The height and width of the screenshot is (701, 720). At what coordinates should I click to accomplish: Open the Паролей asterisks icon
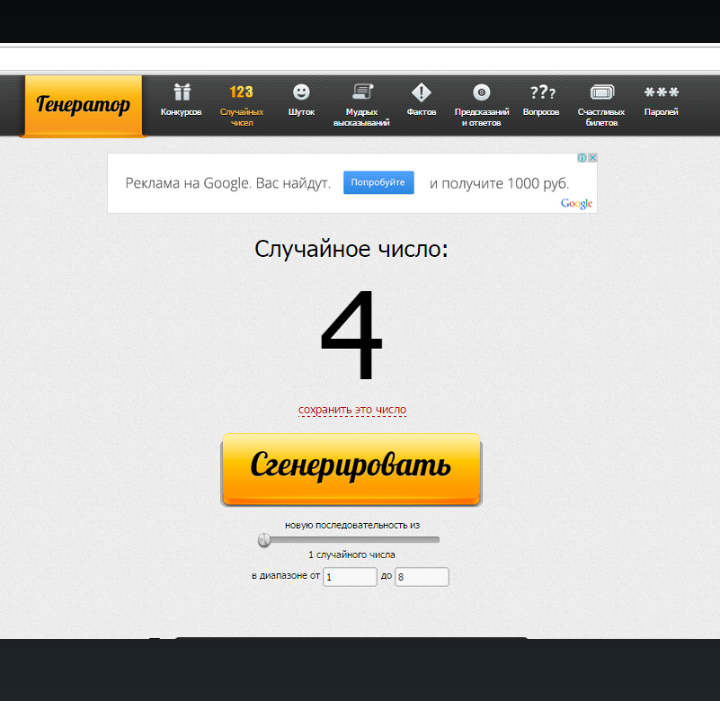click(661, 92)
